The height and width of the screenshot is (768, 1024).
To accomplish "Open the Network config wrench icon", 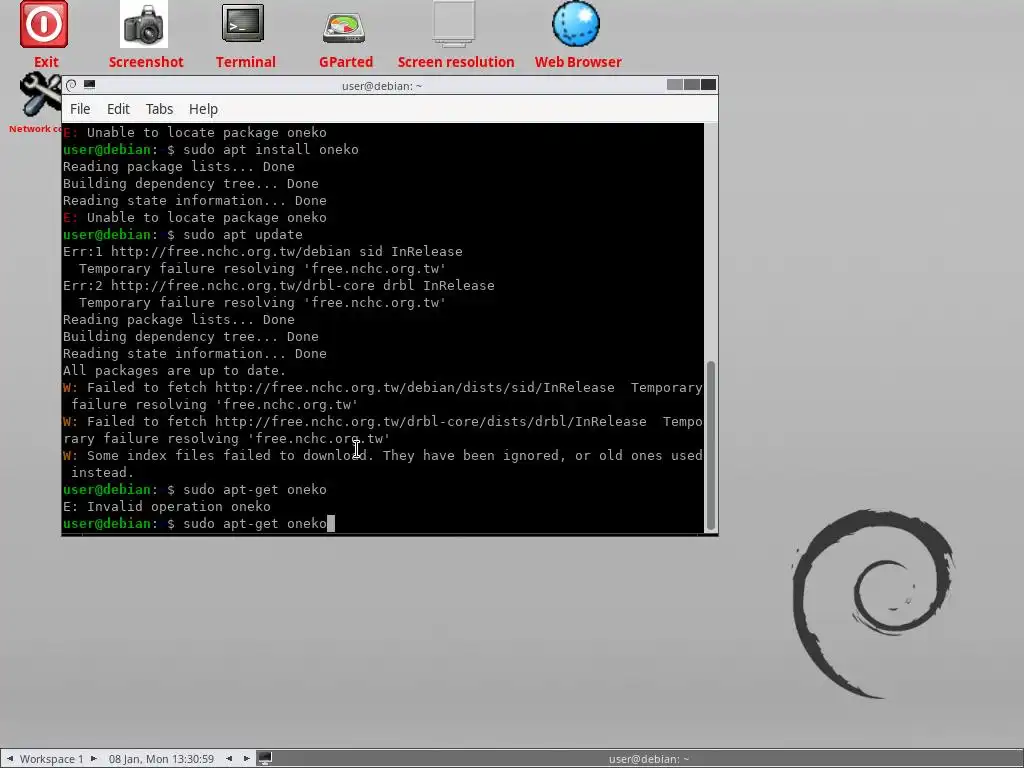I will (40, 94).
